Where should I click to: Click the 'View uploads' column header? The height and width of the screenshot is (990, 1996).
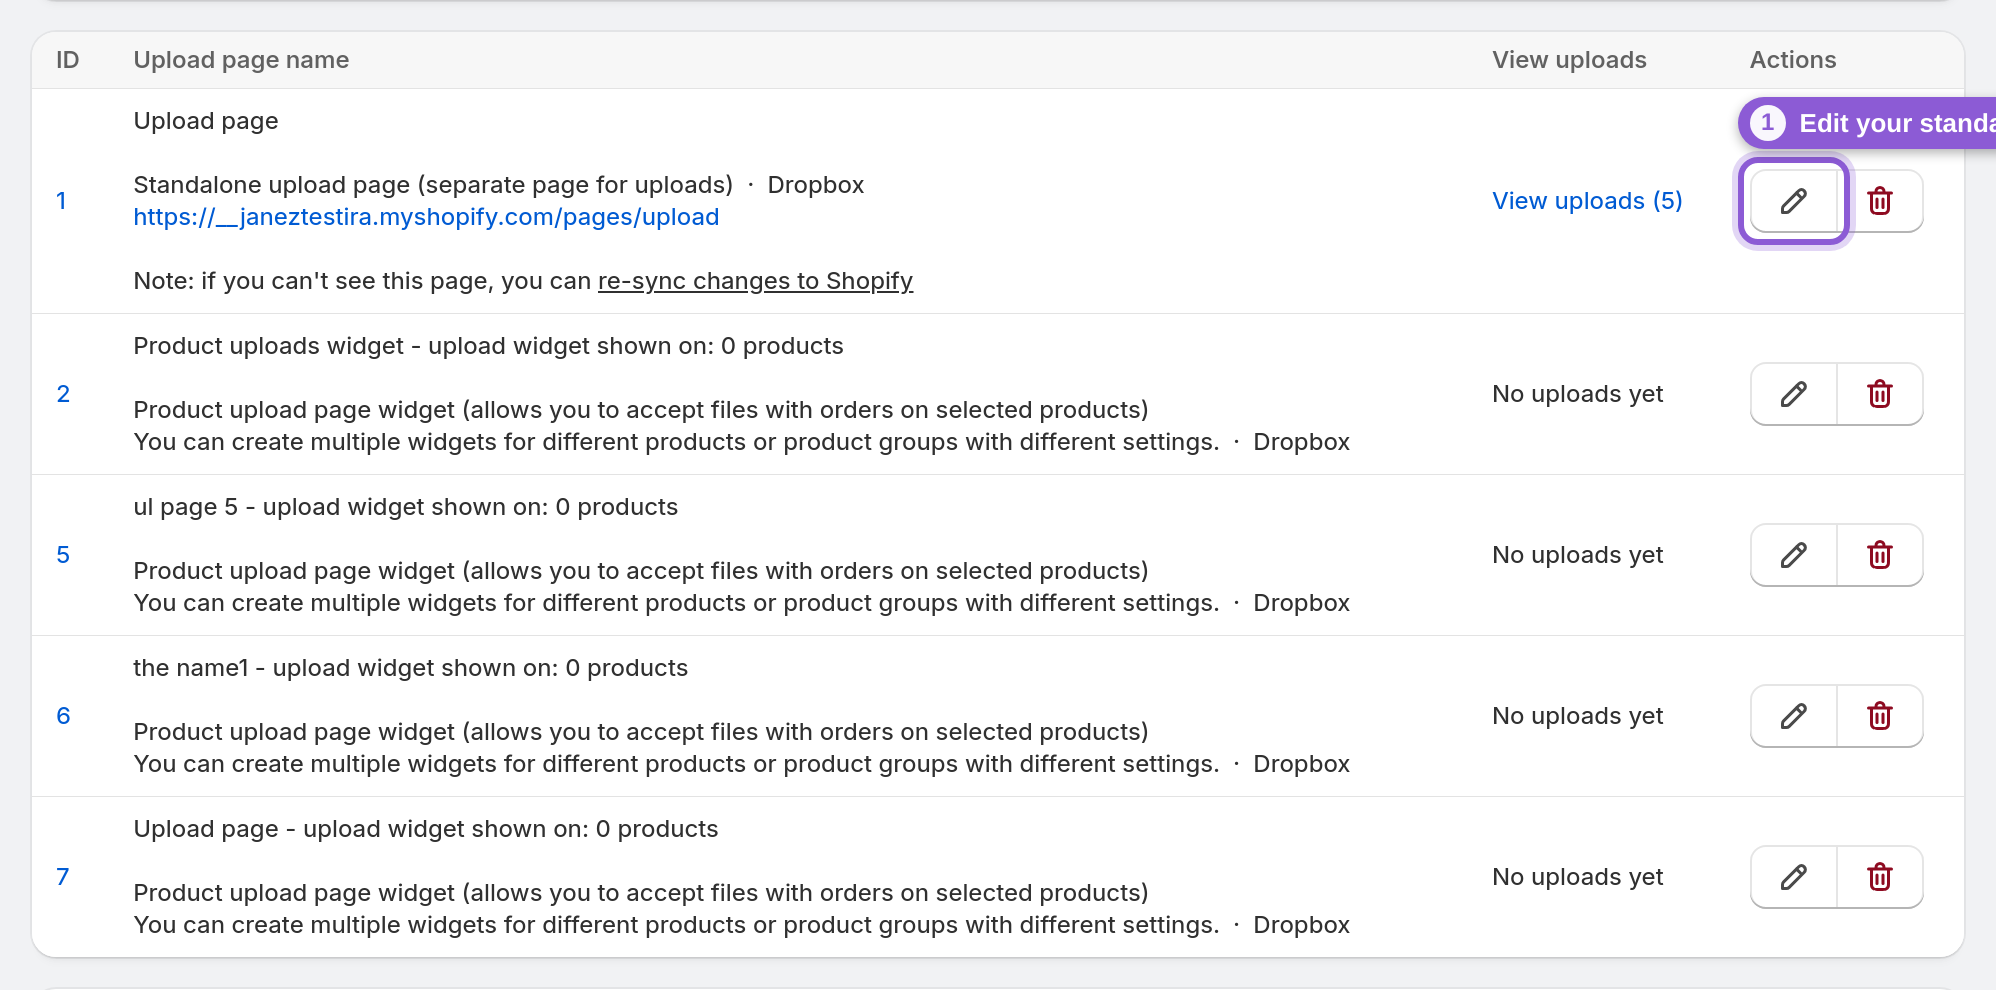[x=1569, y=60]
